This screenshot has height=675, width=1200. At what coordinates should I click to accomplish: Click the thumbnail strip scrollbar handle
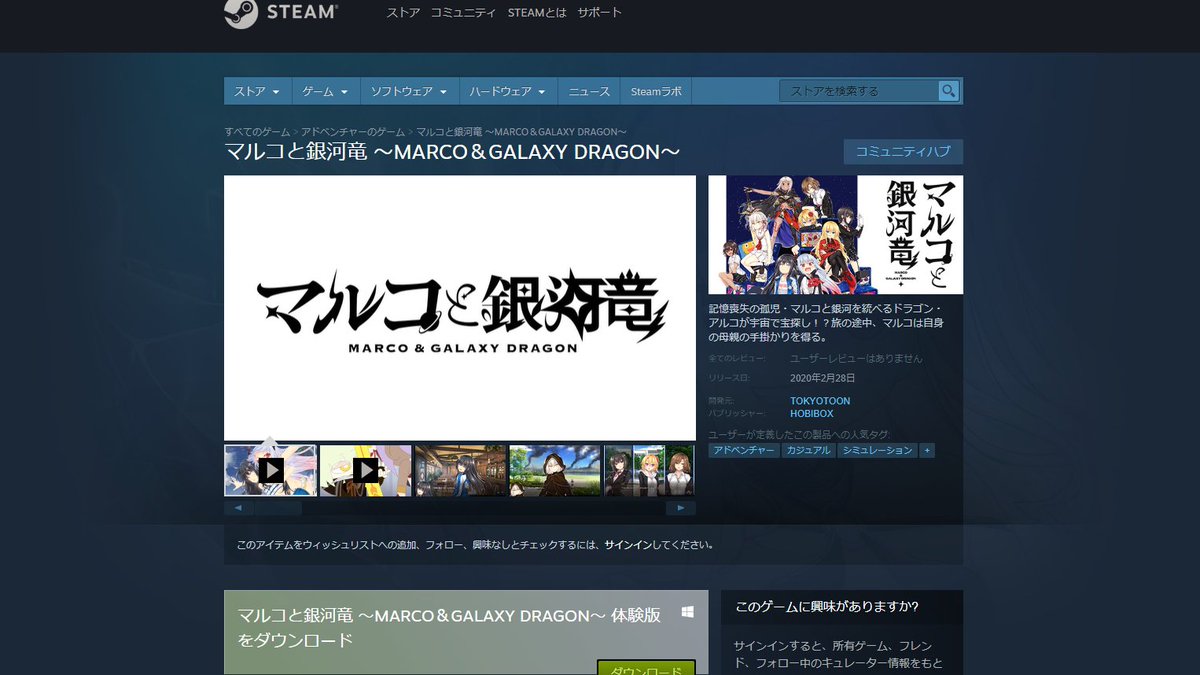tap(278, 508)
